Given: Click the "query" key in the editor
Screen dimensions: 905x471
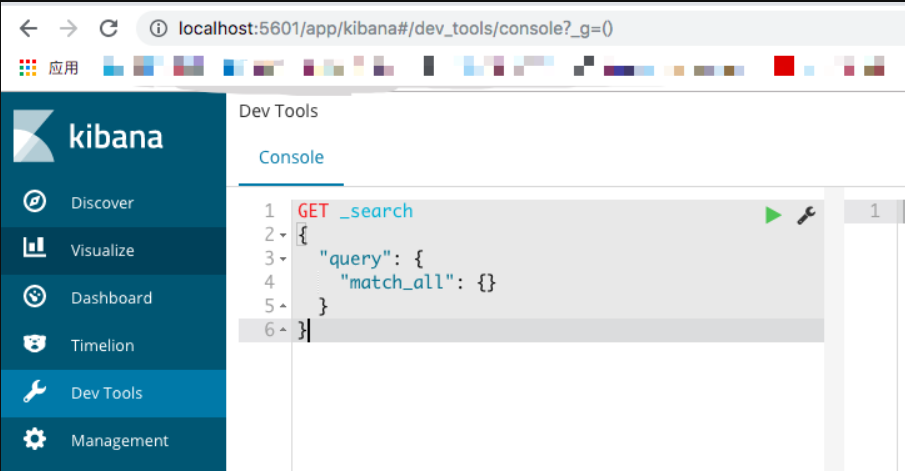Looking at the screenshot, I should [x=356, y=259].
